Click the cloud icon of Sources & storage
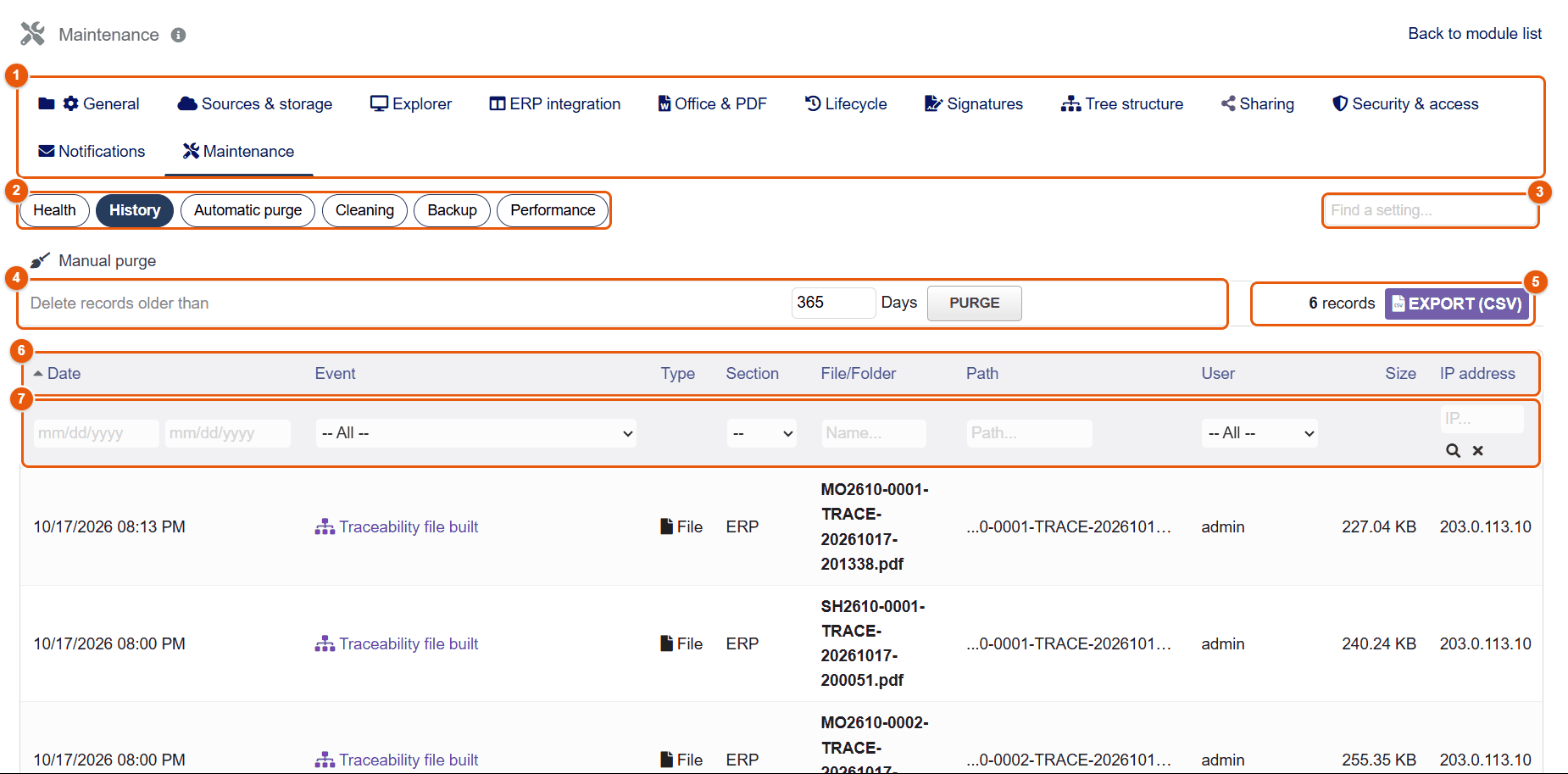This screenshot has width=1568, height=774. (x=187, y=104)
